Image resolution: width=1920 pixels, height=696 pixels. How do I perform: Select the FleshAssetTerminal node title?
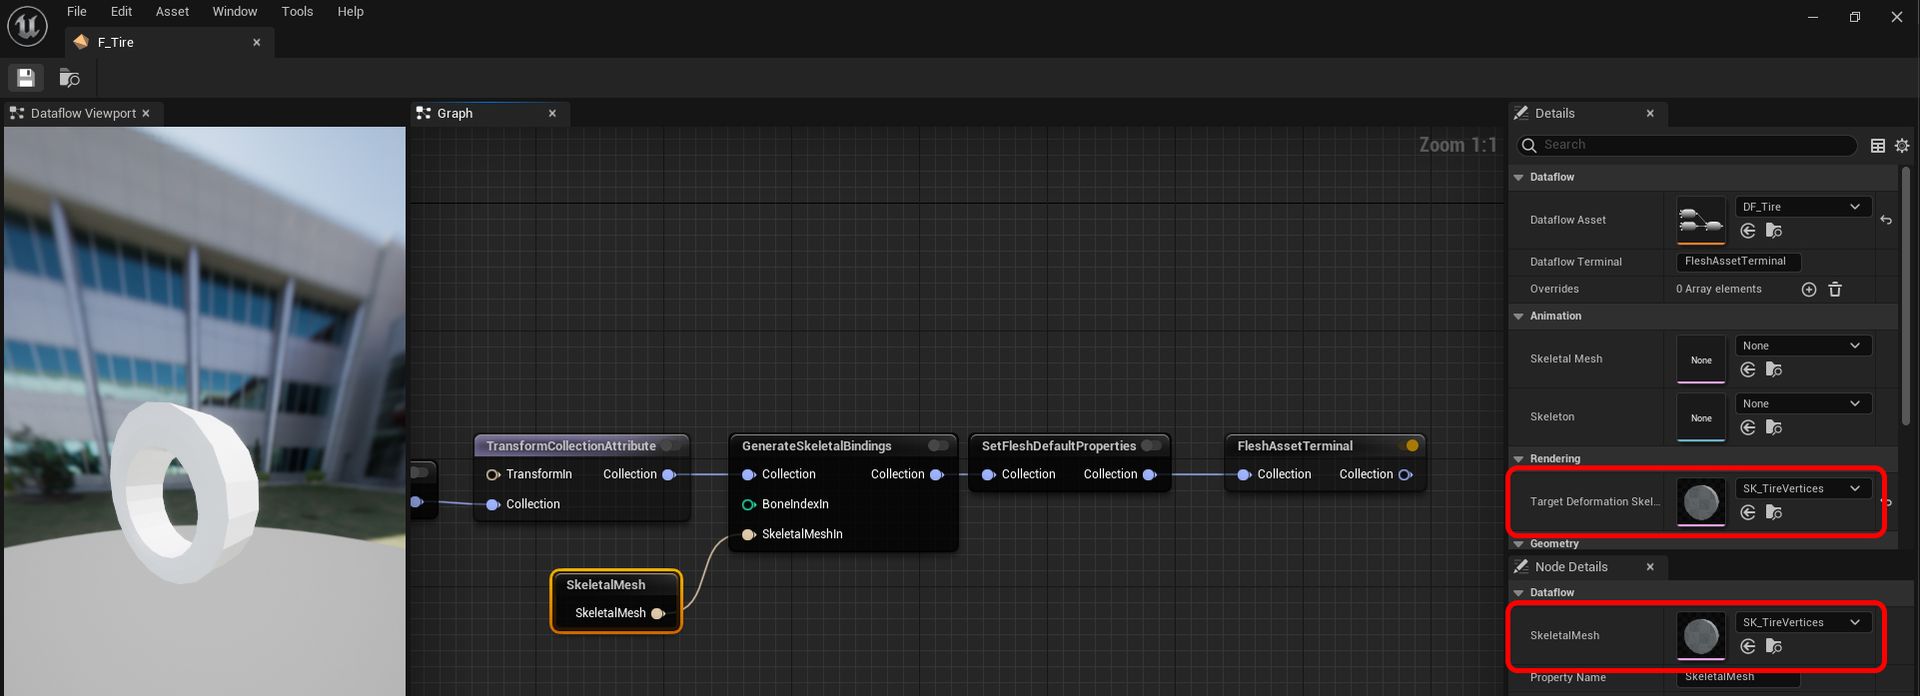pos(1294,446)
